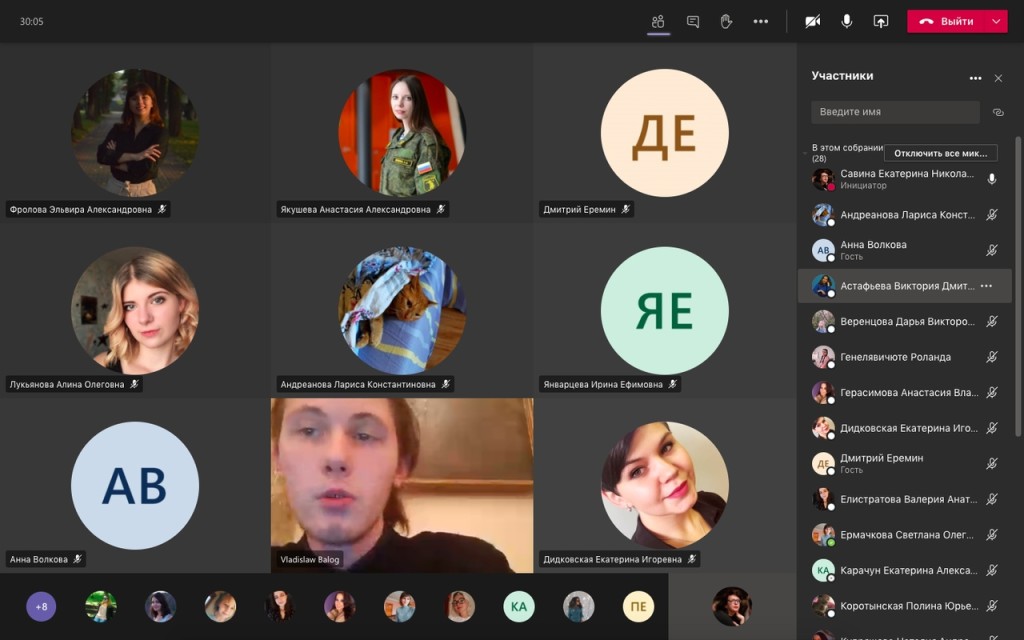Copy meeting link icon beside search field

(998, 112)
